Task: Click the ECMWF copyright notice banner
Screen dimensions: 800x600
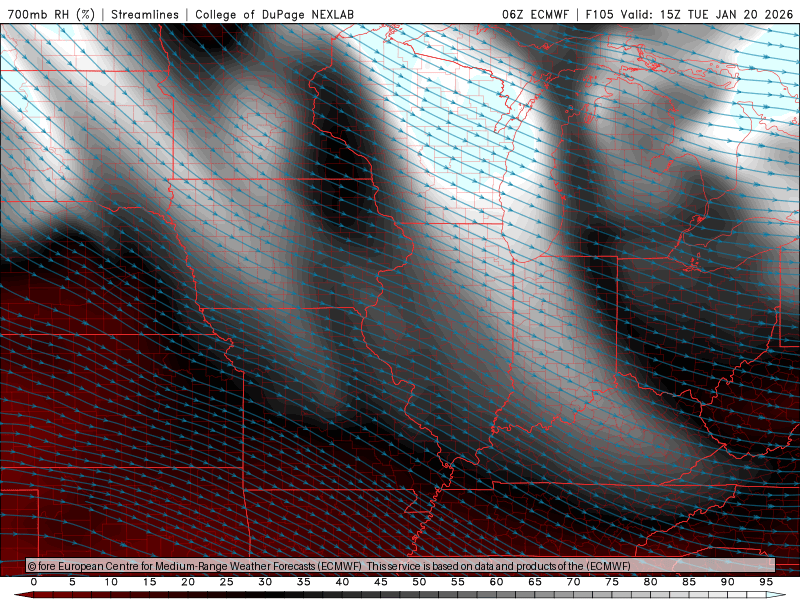Action: click(x=401, y=566)
